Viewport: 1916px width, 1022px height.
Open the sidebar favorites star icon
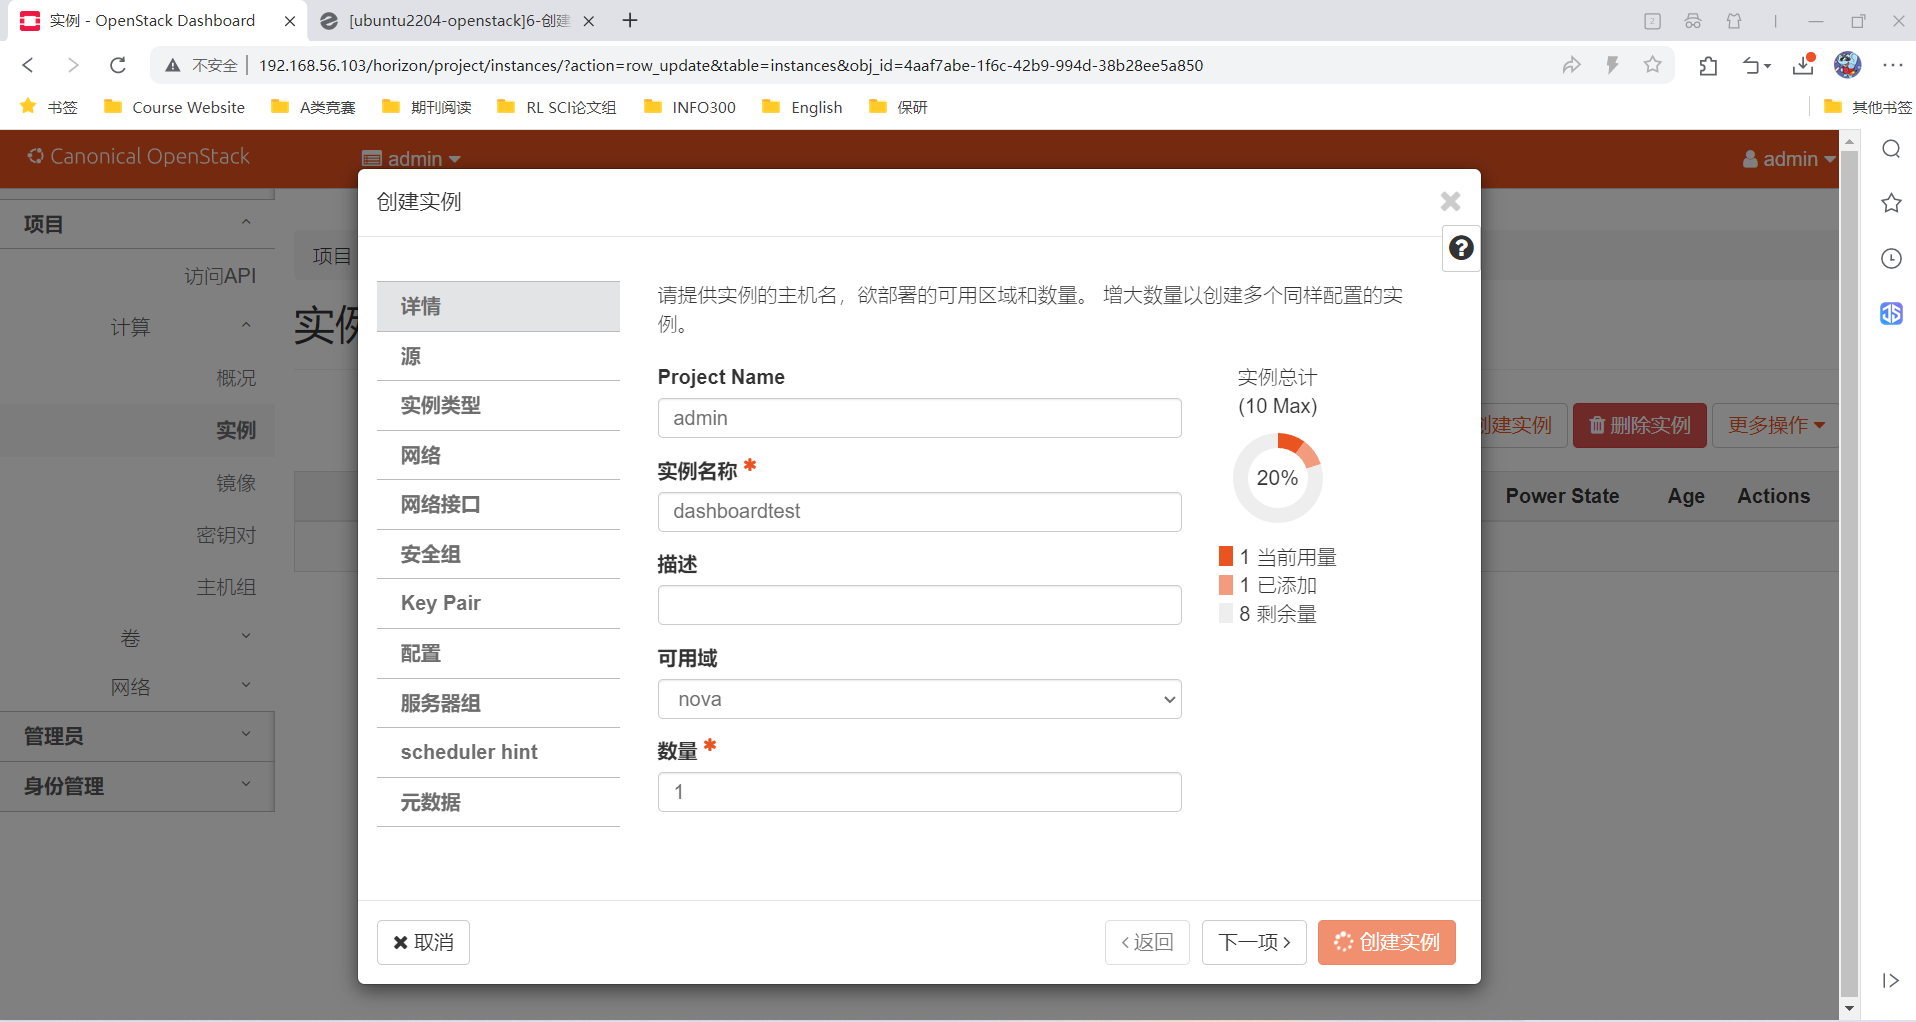(1891, 203)
